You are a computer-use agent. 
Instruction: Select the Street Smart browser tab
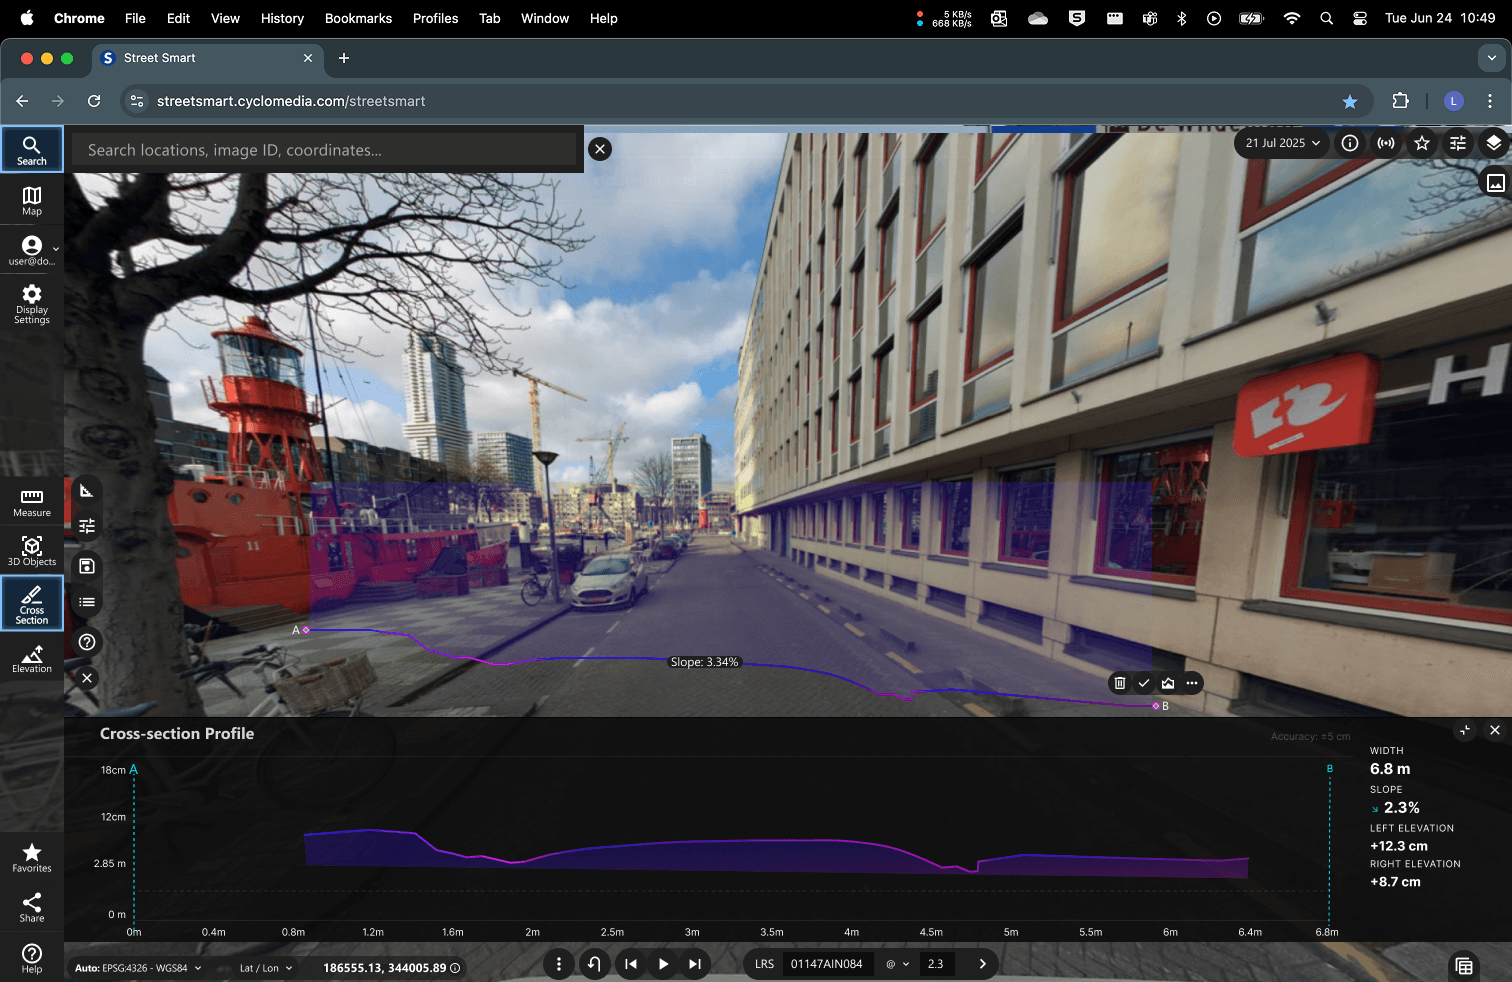[160, 58]
